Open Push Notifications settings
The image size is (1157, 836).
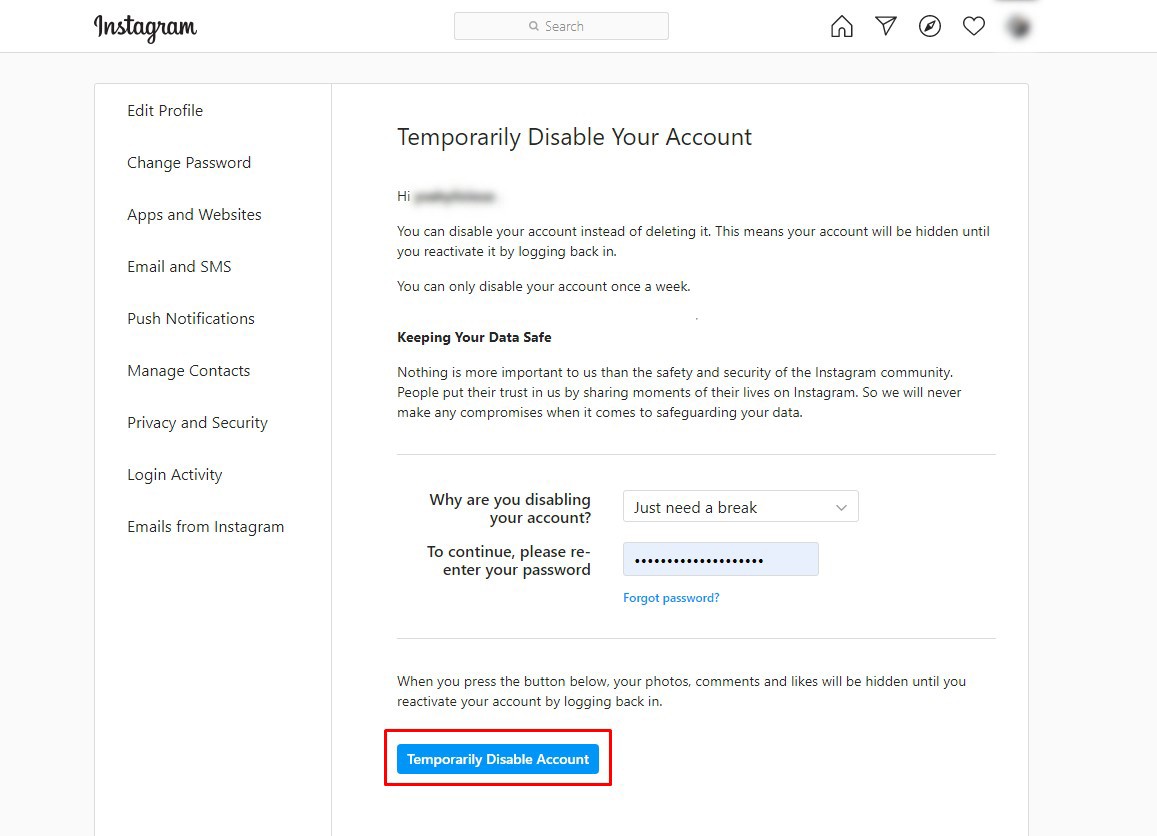coord(191,319)
